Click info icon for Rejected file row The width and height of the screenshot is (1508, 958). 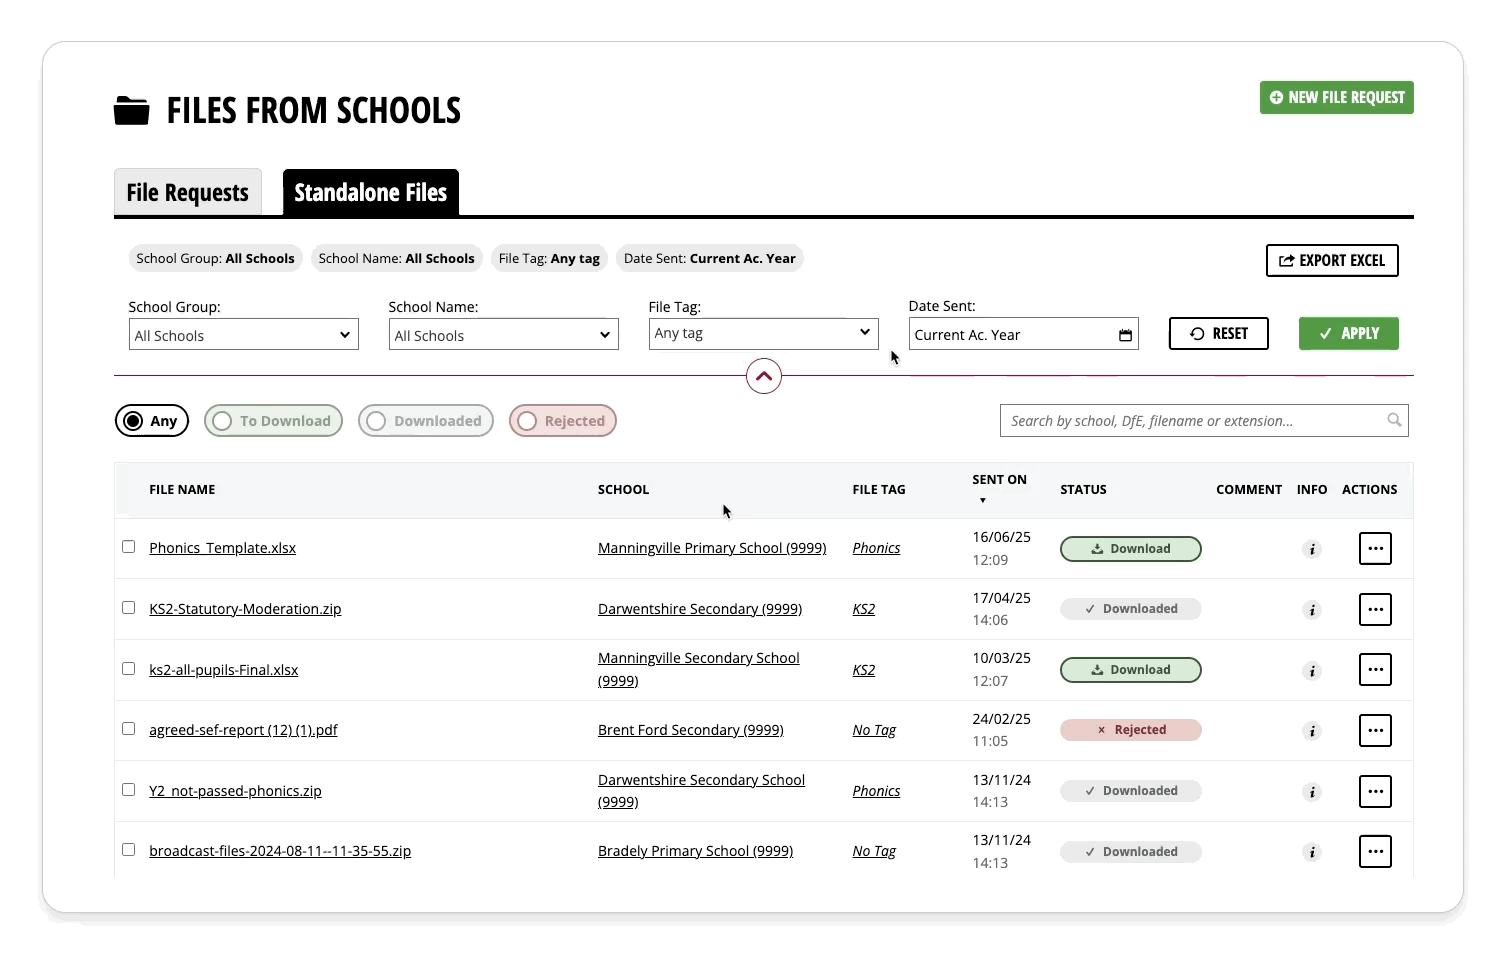tap(1312, 731)
